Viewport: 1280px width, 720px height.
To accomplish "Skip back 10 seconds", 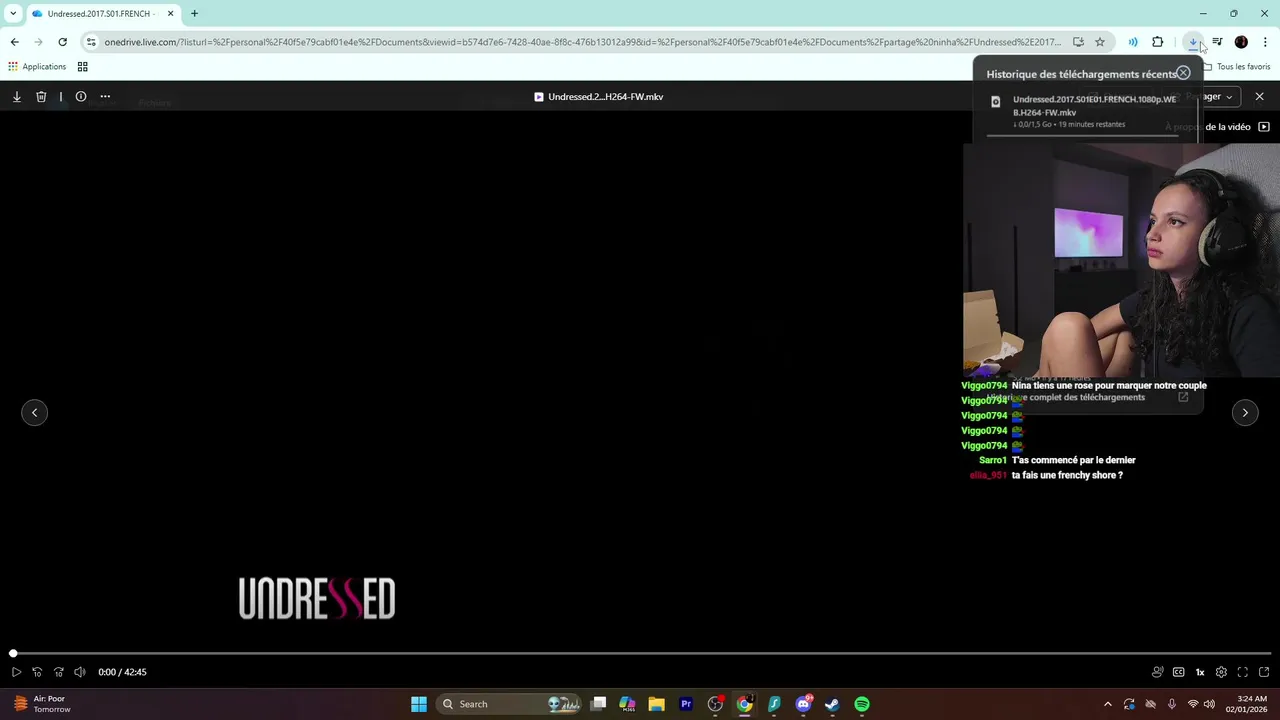I will (x=37, y=672).
